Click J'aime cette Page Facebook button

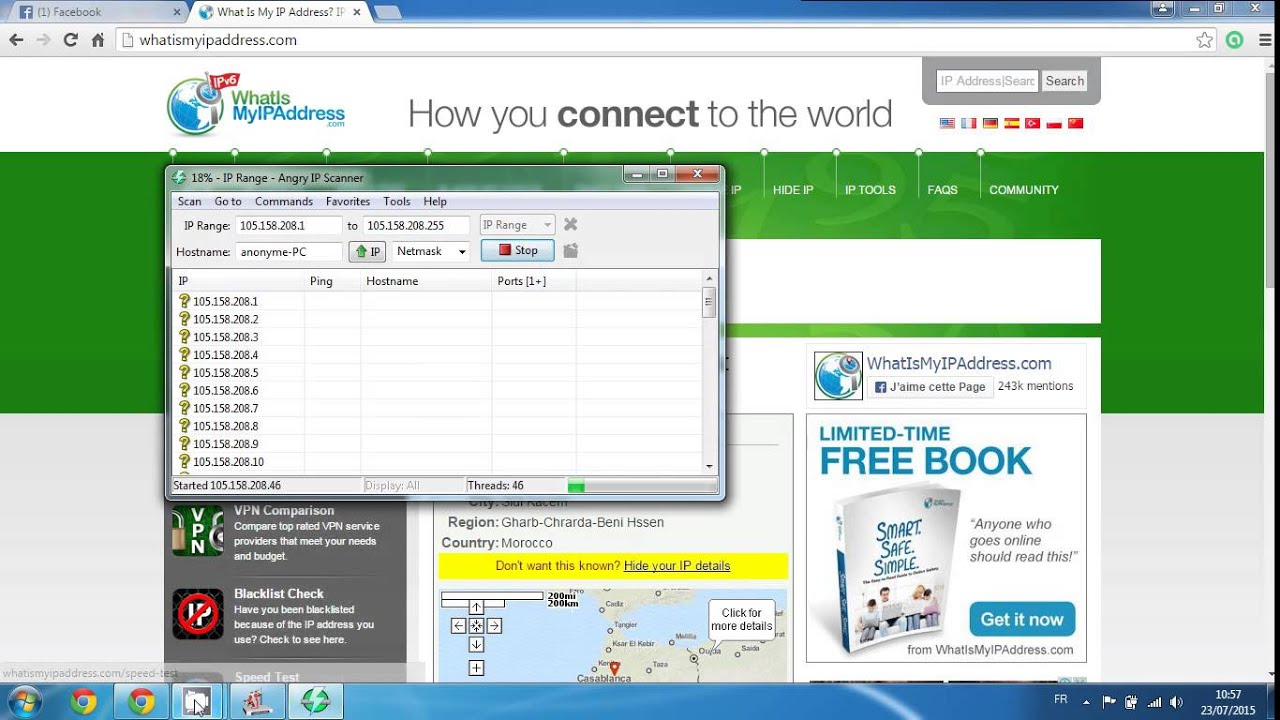(x=930, y=387)
